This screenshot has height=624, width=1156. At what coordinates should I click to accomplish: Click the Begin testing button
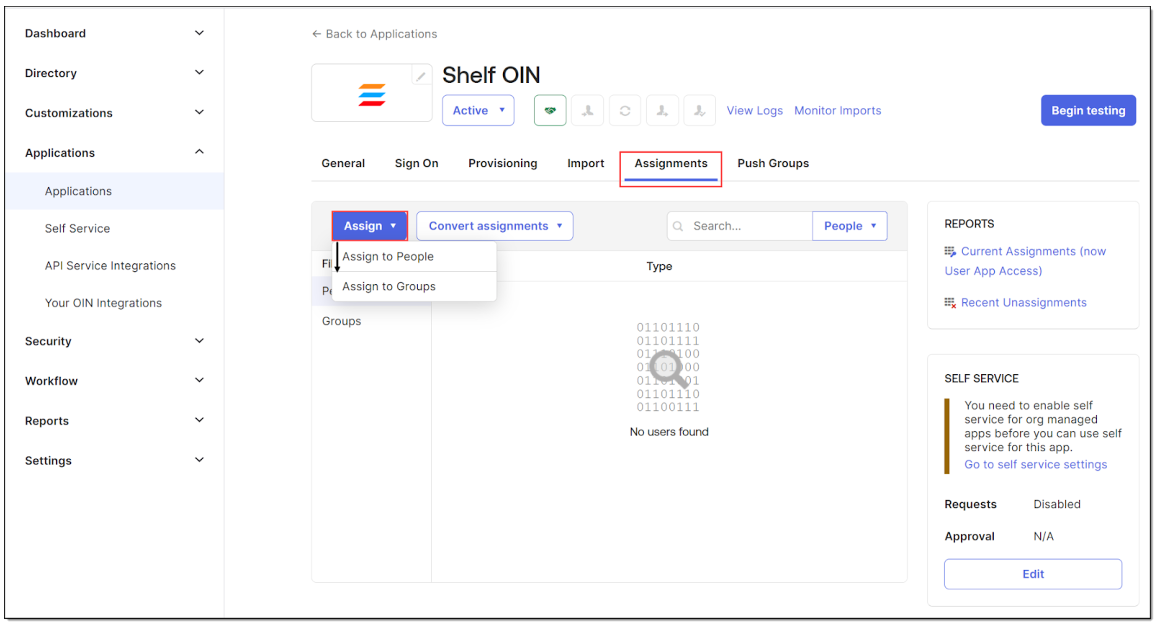pos(1088,111)
